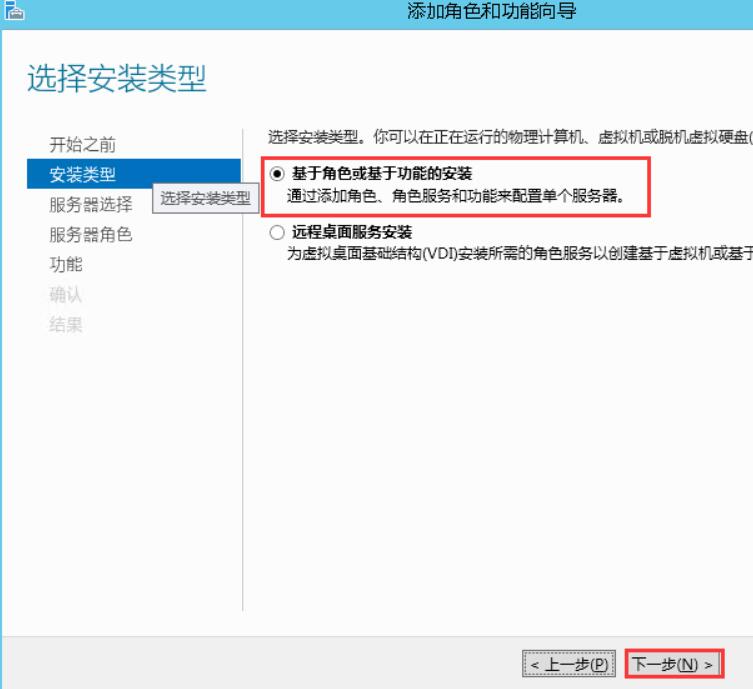The height and width of the screenshot is (689, 753).
Task: Click the wizard icon in the title bar
Action: click(x=14, y=10)
